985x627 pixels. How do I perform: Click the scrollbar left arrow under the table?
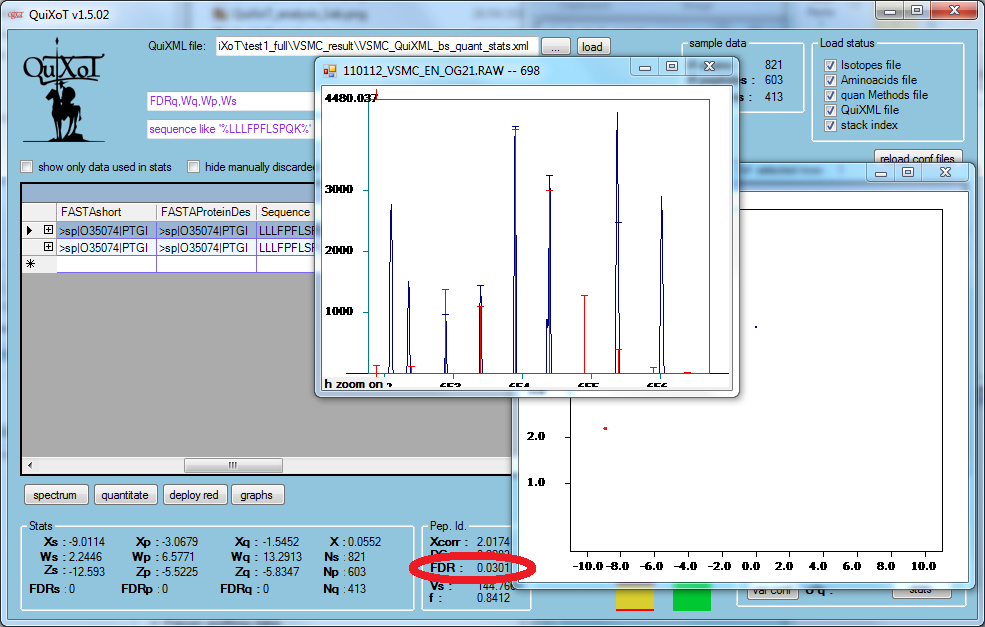(29, 465)
